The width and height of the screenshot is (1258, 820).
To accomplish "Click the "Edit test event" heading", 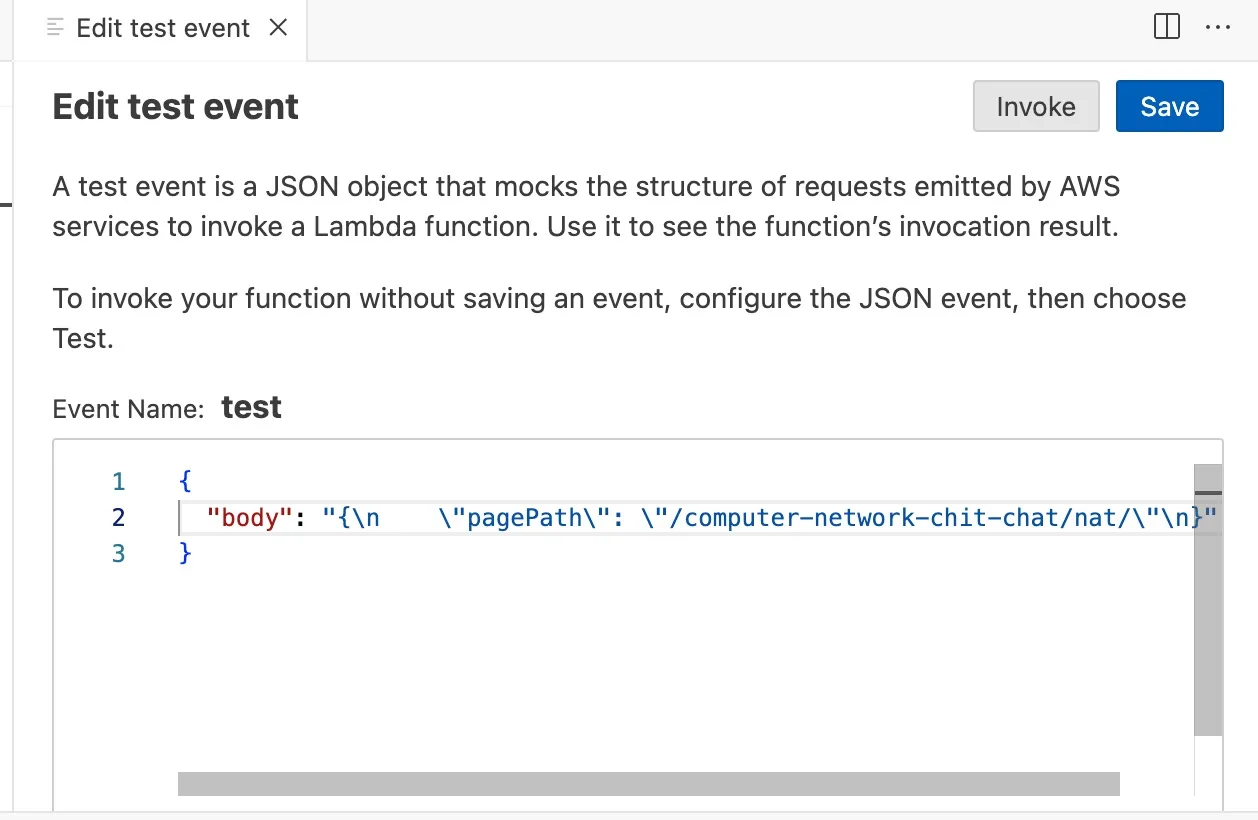I will tap(176, 107).
